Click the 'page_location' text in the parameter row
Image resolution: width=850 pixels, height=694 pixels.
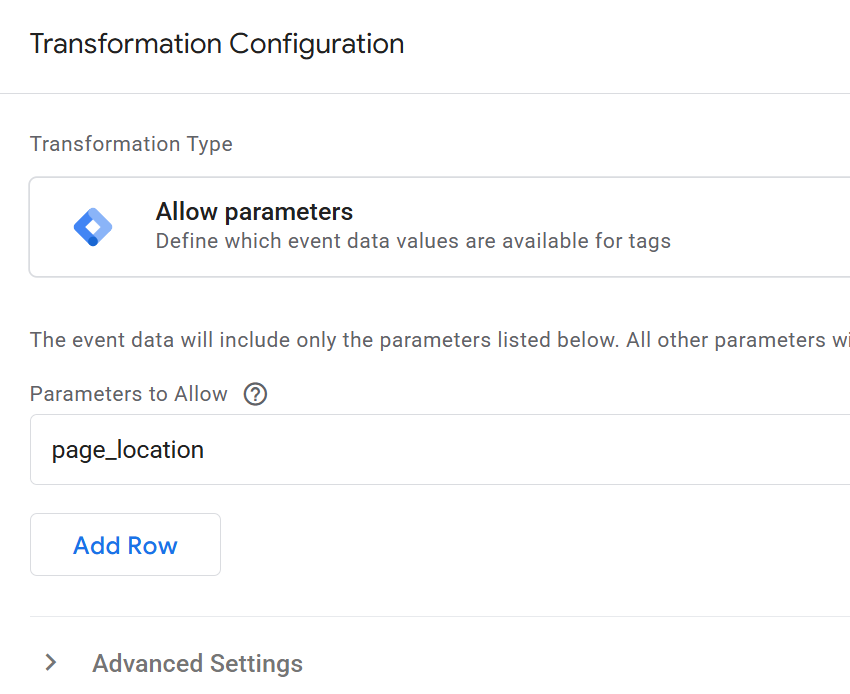pyautogui.click(x=128, y=450)
